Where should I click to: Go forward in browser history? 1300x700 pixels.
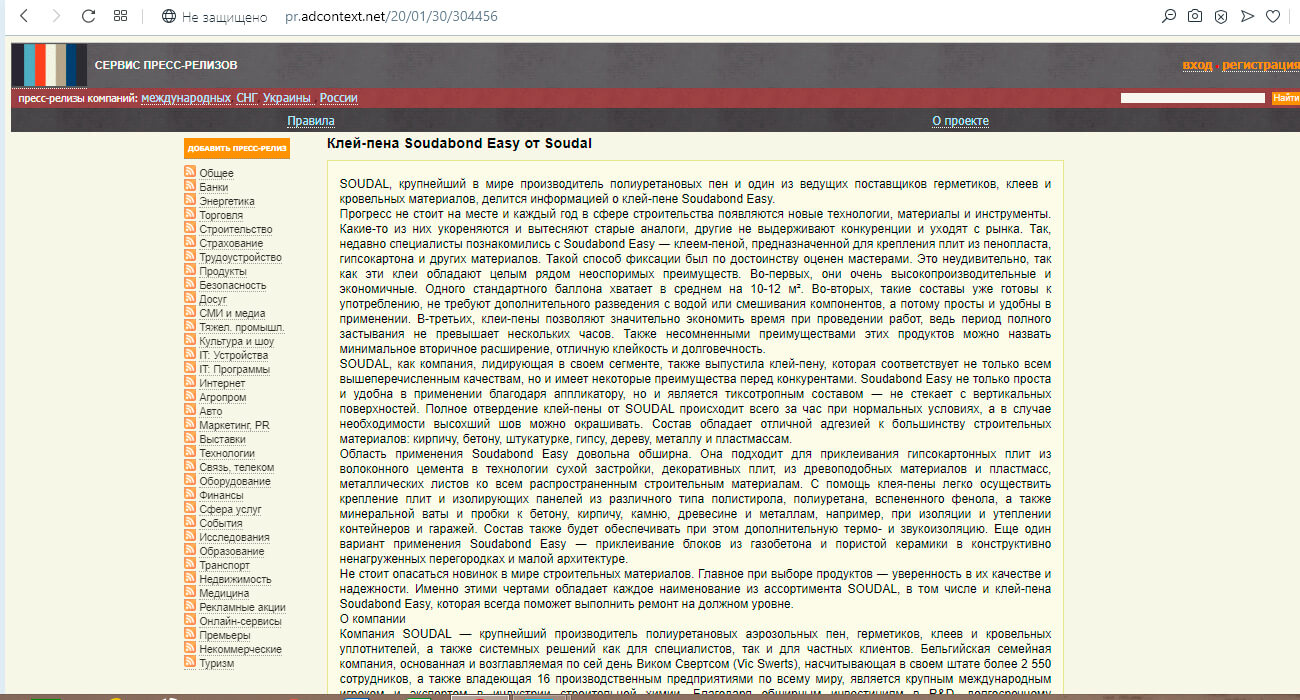click(x=56, y=16)
